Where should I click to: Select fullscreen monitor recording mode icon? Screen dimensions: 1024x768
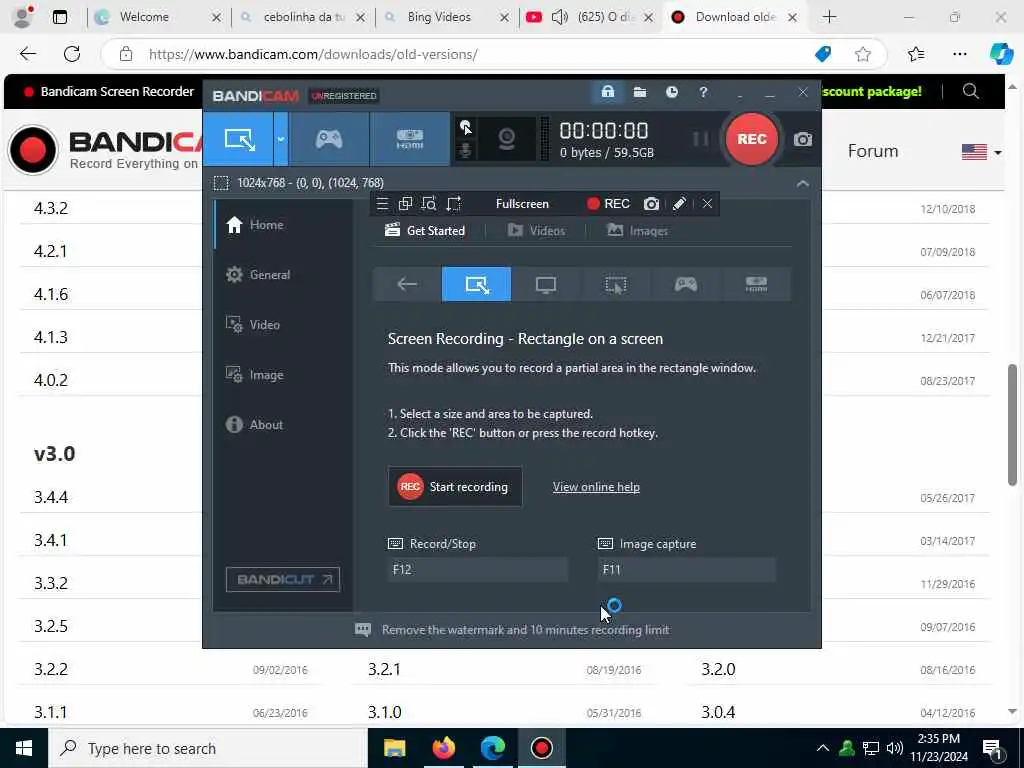coord(546,284)
